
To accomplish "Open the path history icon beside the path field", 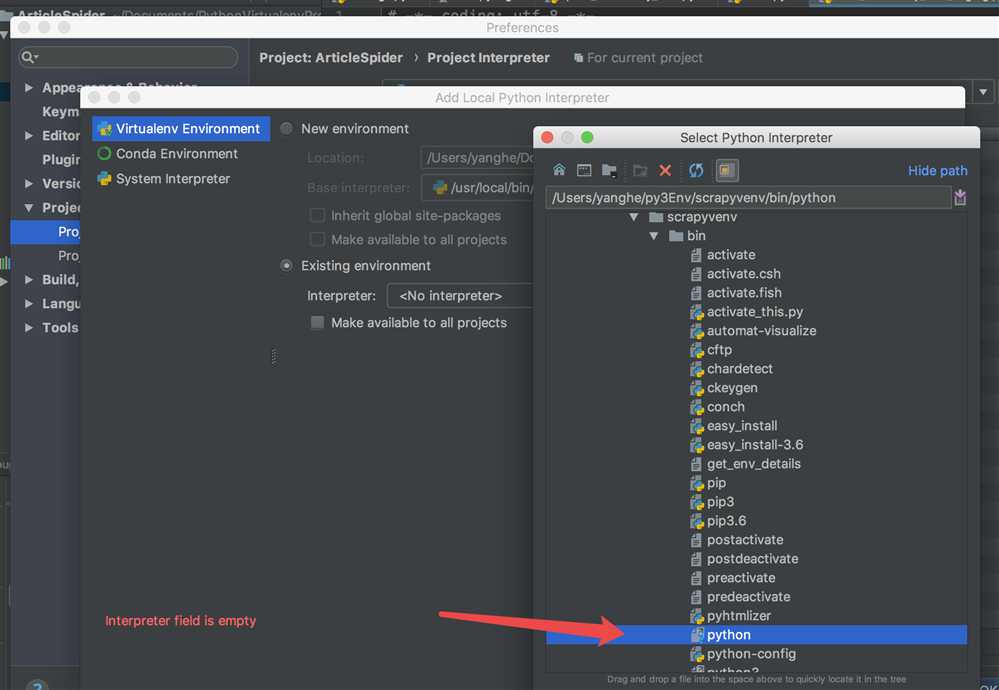I will 960,198.
